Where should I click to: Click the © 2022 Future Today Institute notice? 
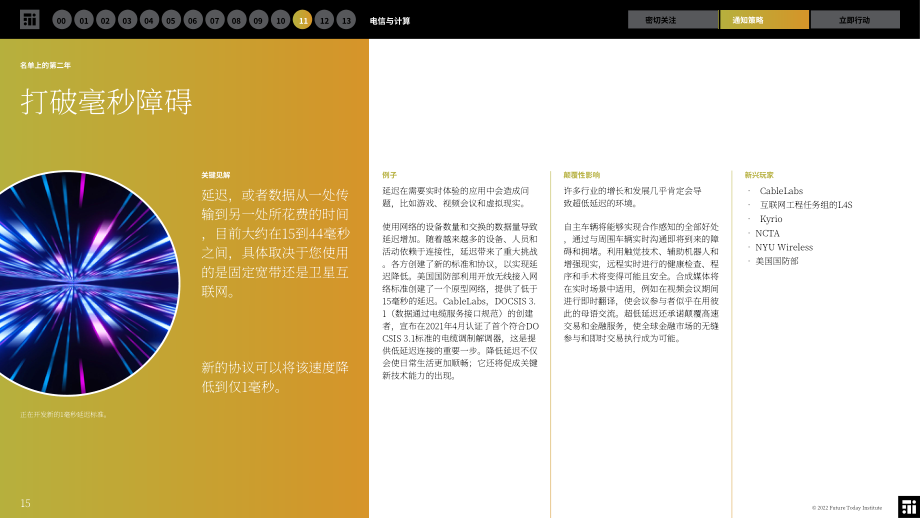[847, 507]
